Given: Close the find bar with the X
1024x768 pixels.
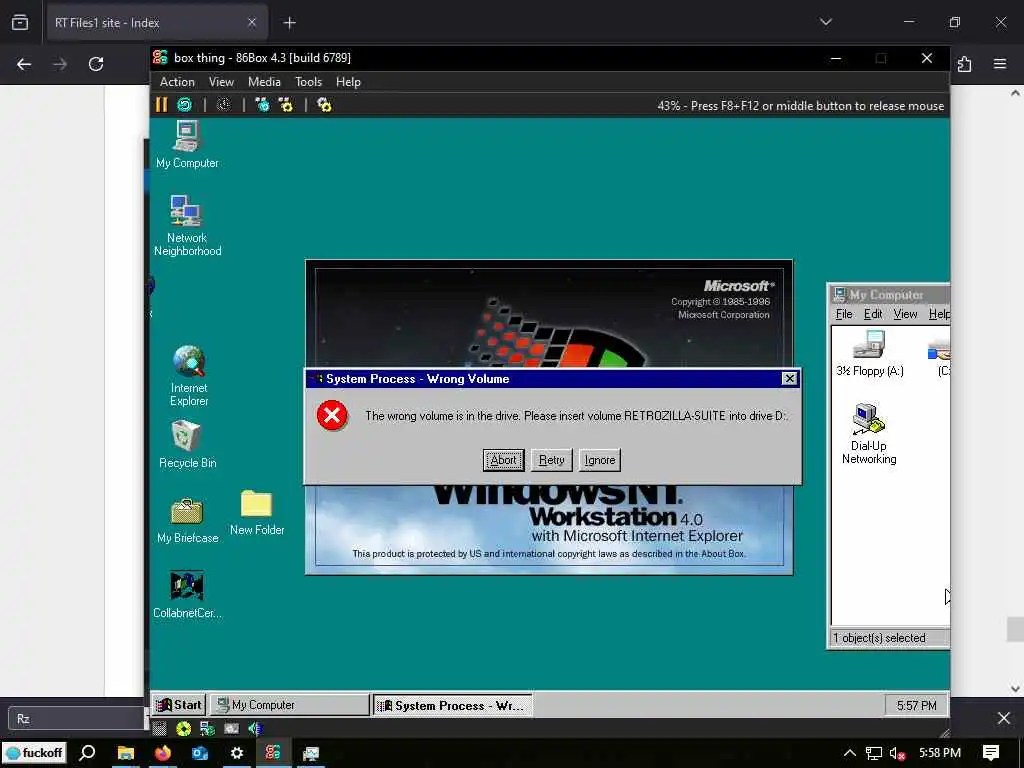Looking at the screenshot, I should pyautogui.click(x=1004, y=718).
